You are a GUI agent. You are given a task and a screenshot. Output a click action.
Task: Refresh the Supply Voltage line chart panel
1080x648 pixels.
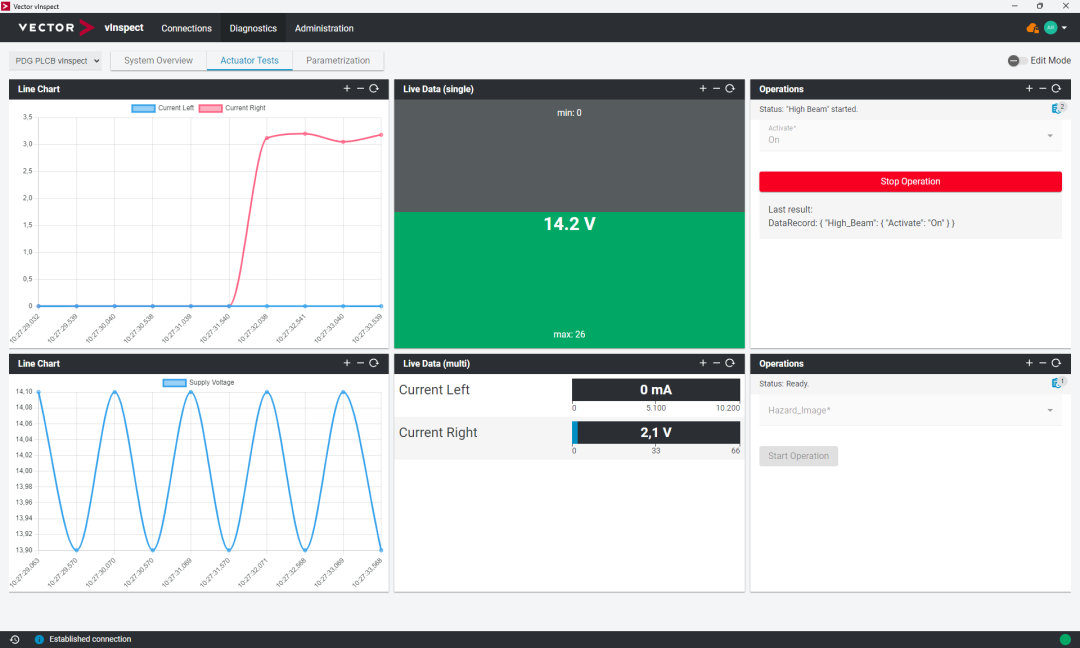(x=374, y=363)
